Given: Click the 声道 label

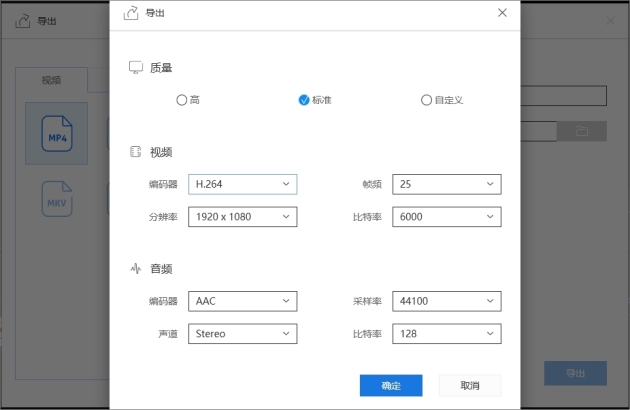Looking at the screenshot, I should point(168,334).
